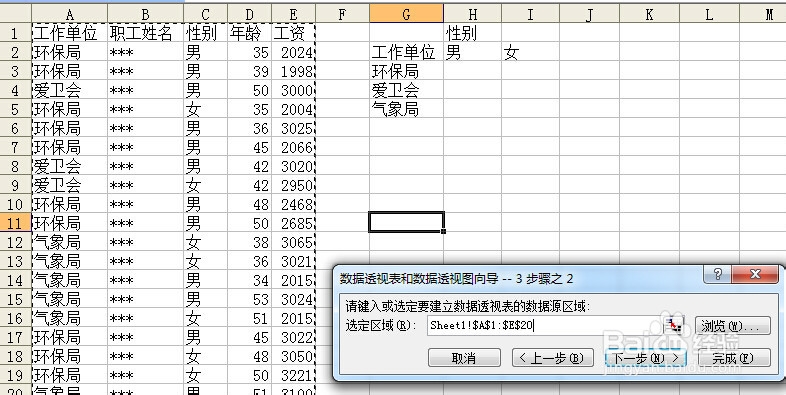Click the 工资 header cell

pos(293,33)
